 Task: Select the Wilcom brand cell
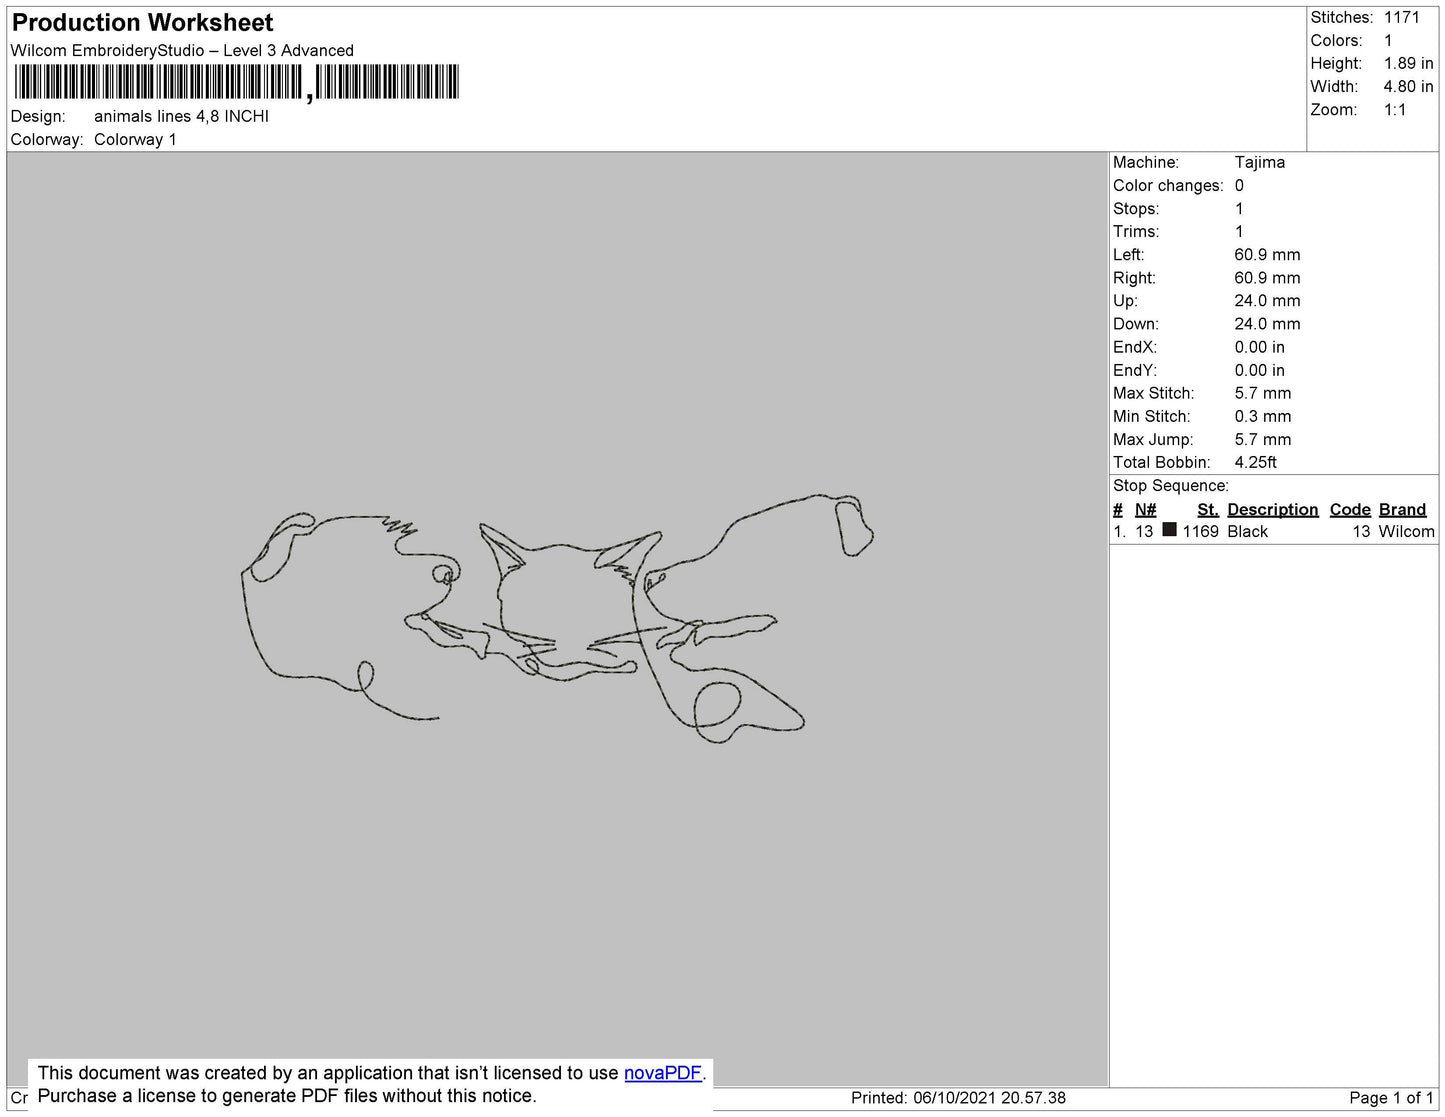pyautogui.click(x=1406, y=531)
